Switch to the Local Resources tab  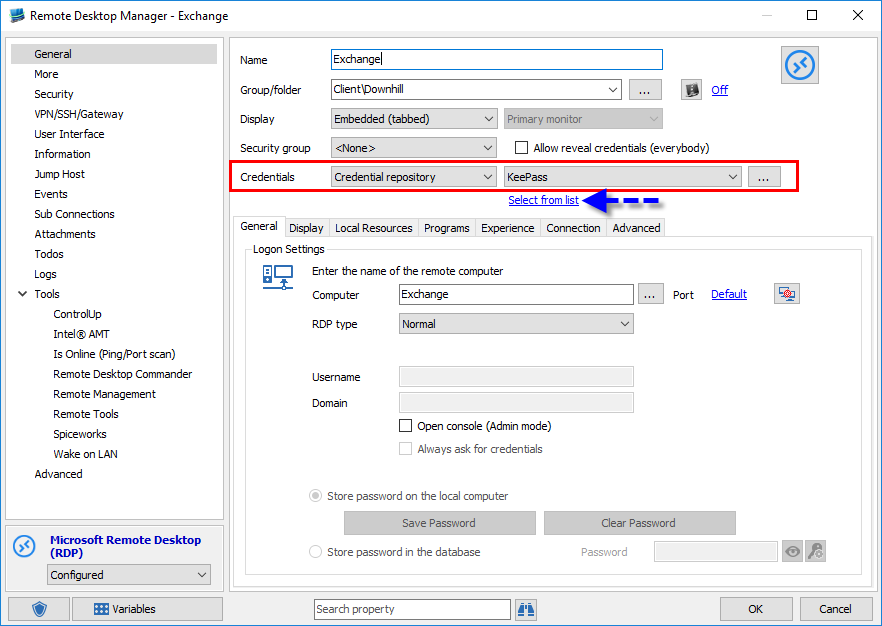click(373, 228)
